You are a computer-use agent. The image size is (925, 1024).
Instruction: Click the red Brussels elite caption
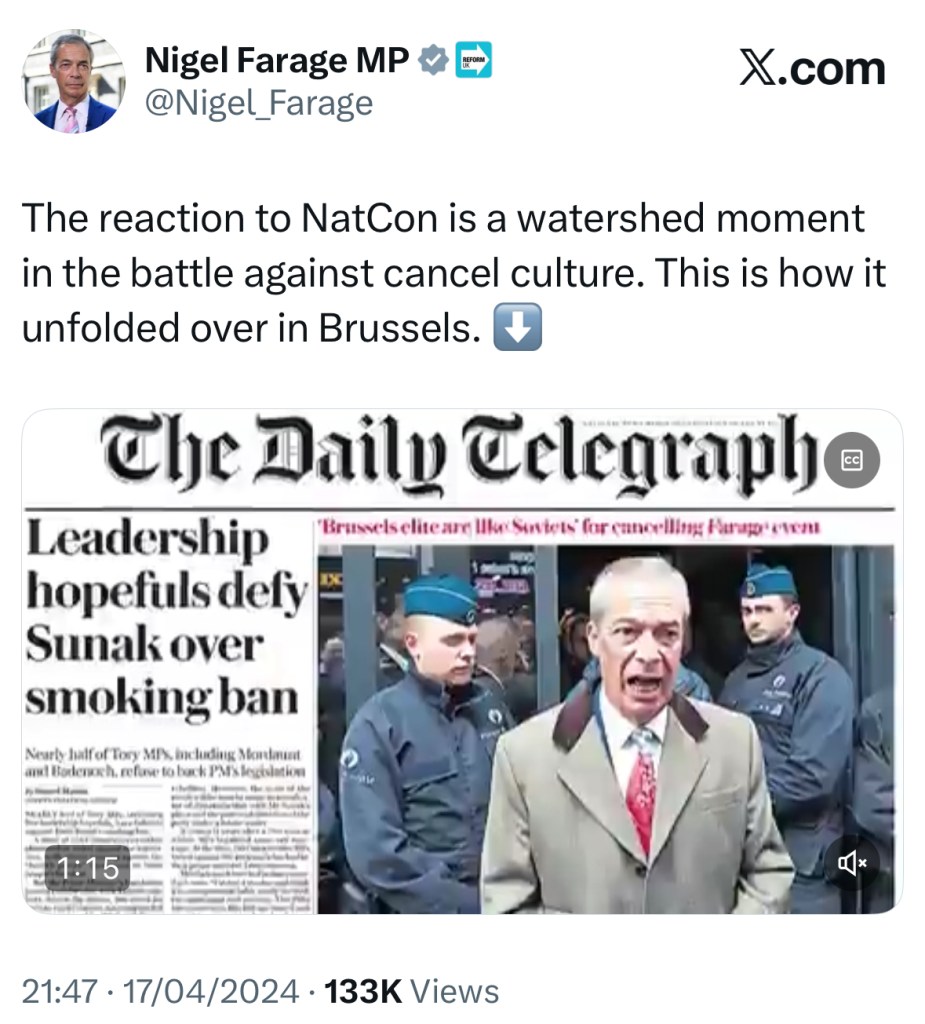[568, 526]
